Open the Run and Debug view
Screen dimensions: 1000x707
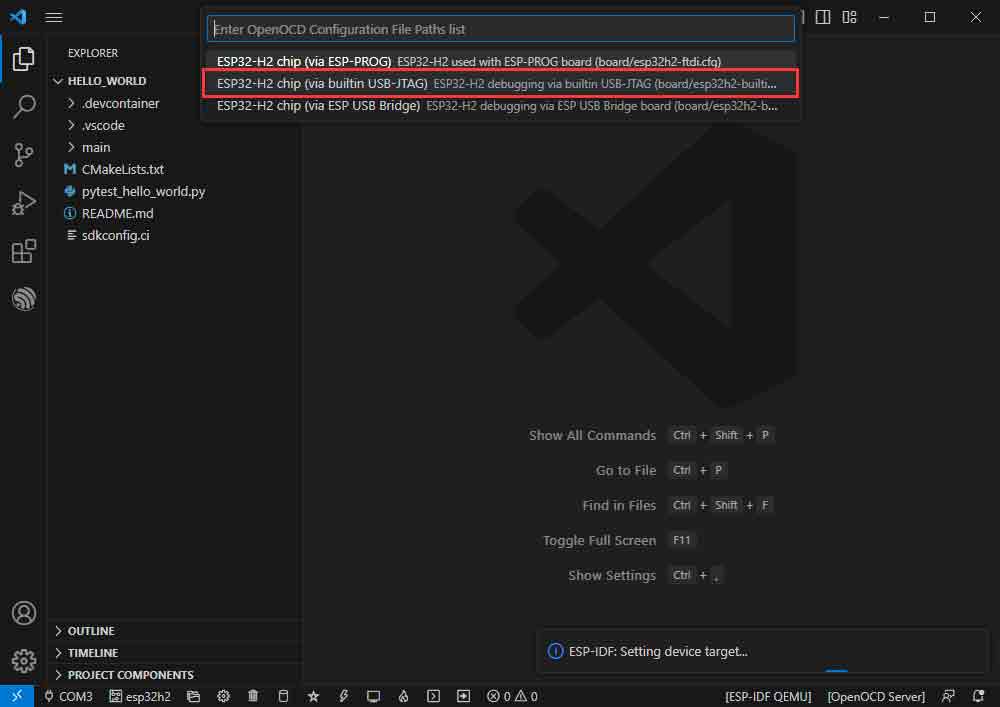pos(24,203)
